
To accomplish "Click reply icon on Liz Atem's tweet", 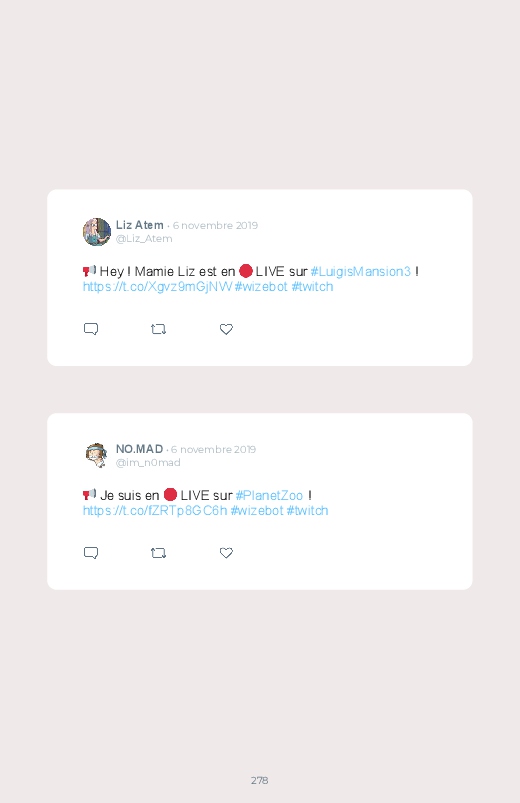I will coord(91,329).
